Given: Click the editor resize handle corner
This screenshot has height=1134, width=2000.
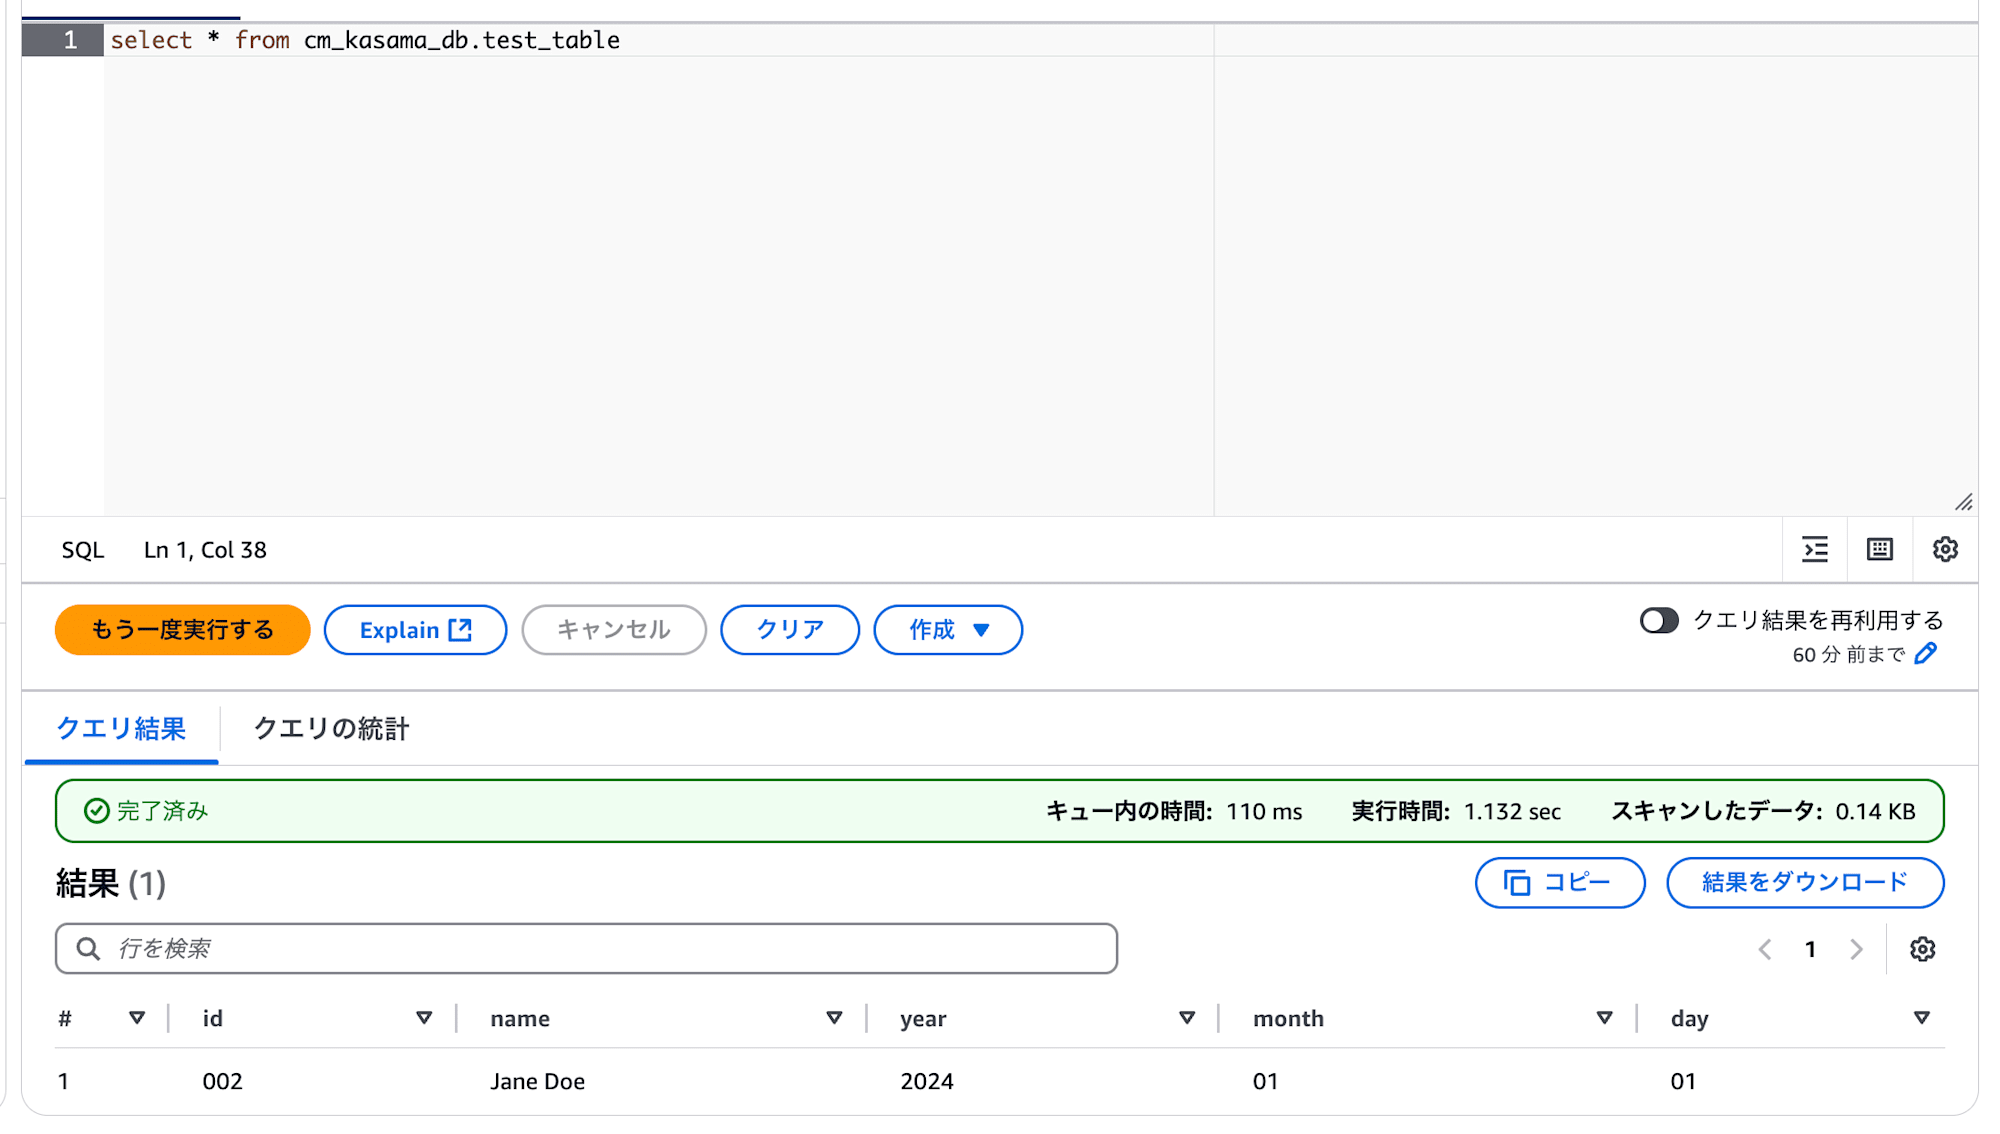Looking at the screenshot, I should pos(1964,502).
